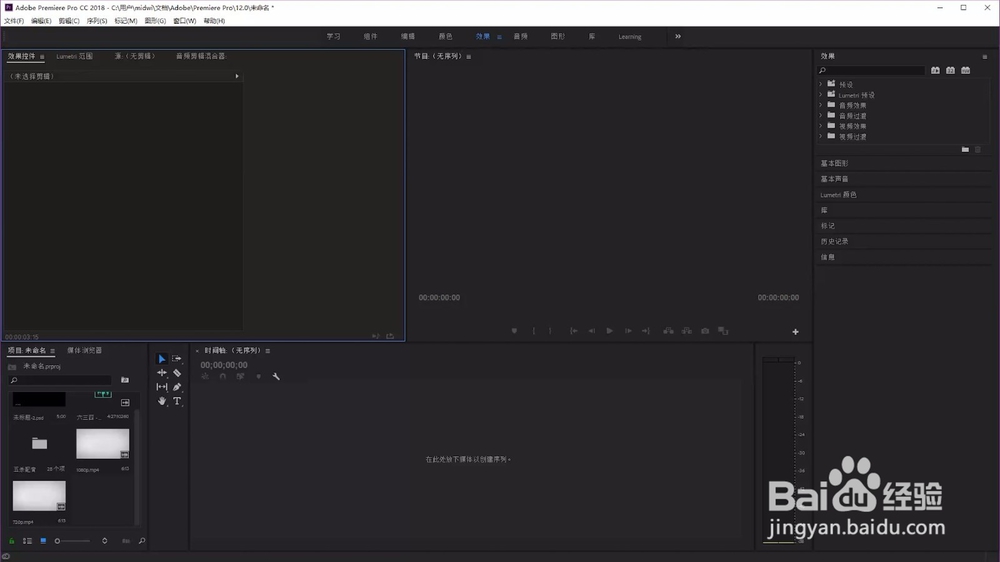1000x562 pixels.
Task: Click Step Back 1 Frame button
Action: [591, 330]
